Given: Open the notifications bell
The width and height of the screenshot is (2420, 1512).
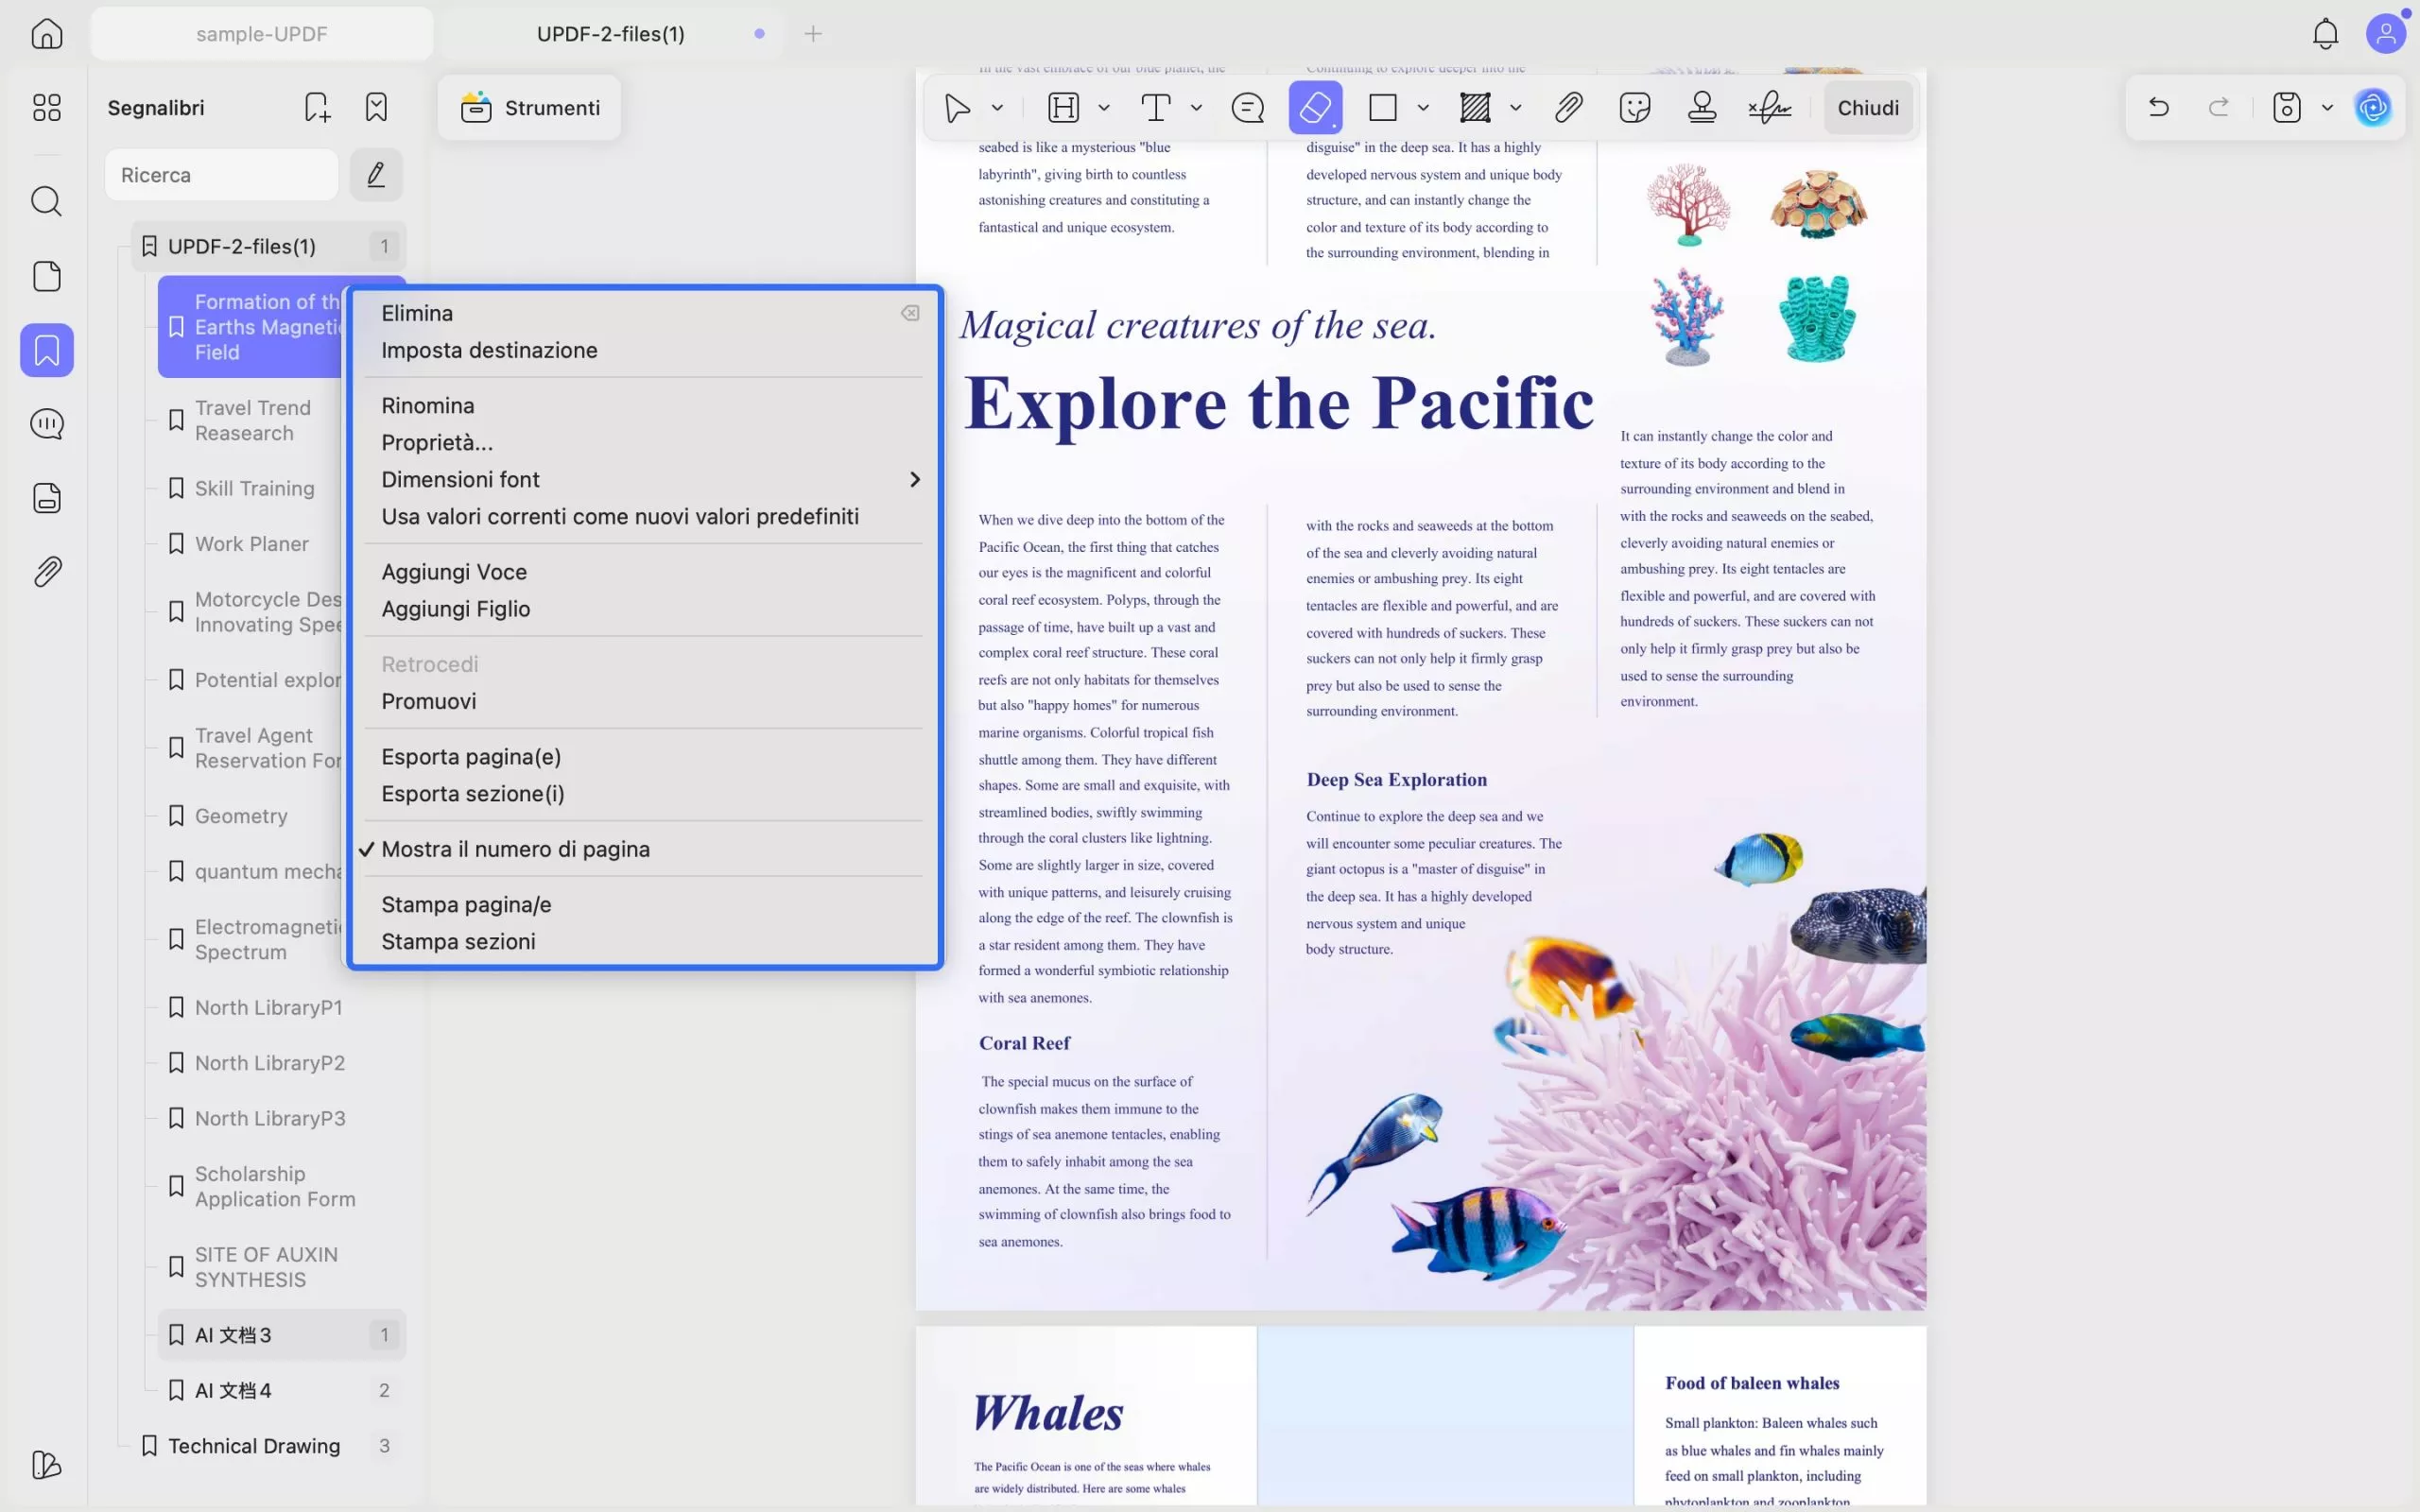Looking at the screenshot, I should click(x=2325, y=34).
